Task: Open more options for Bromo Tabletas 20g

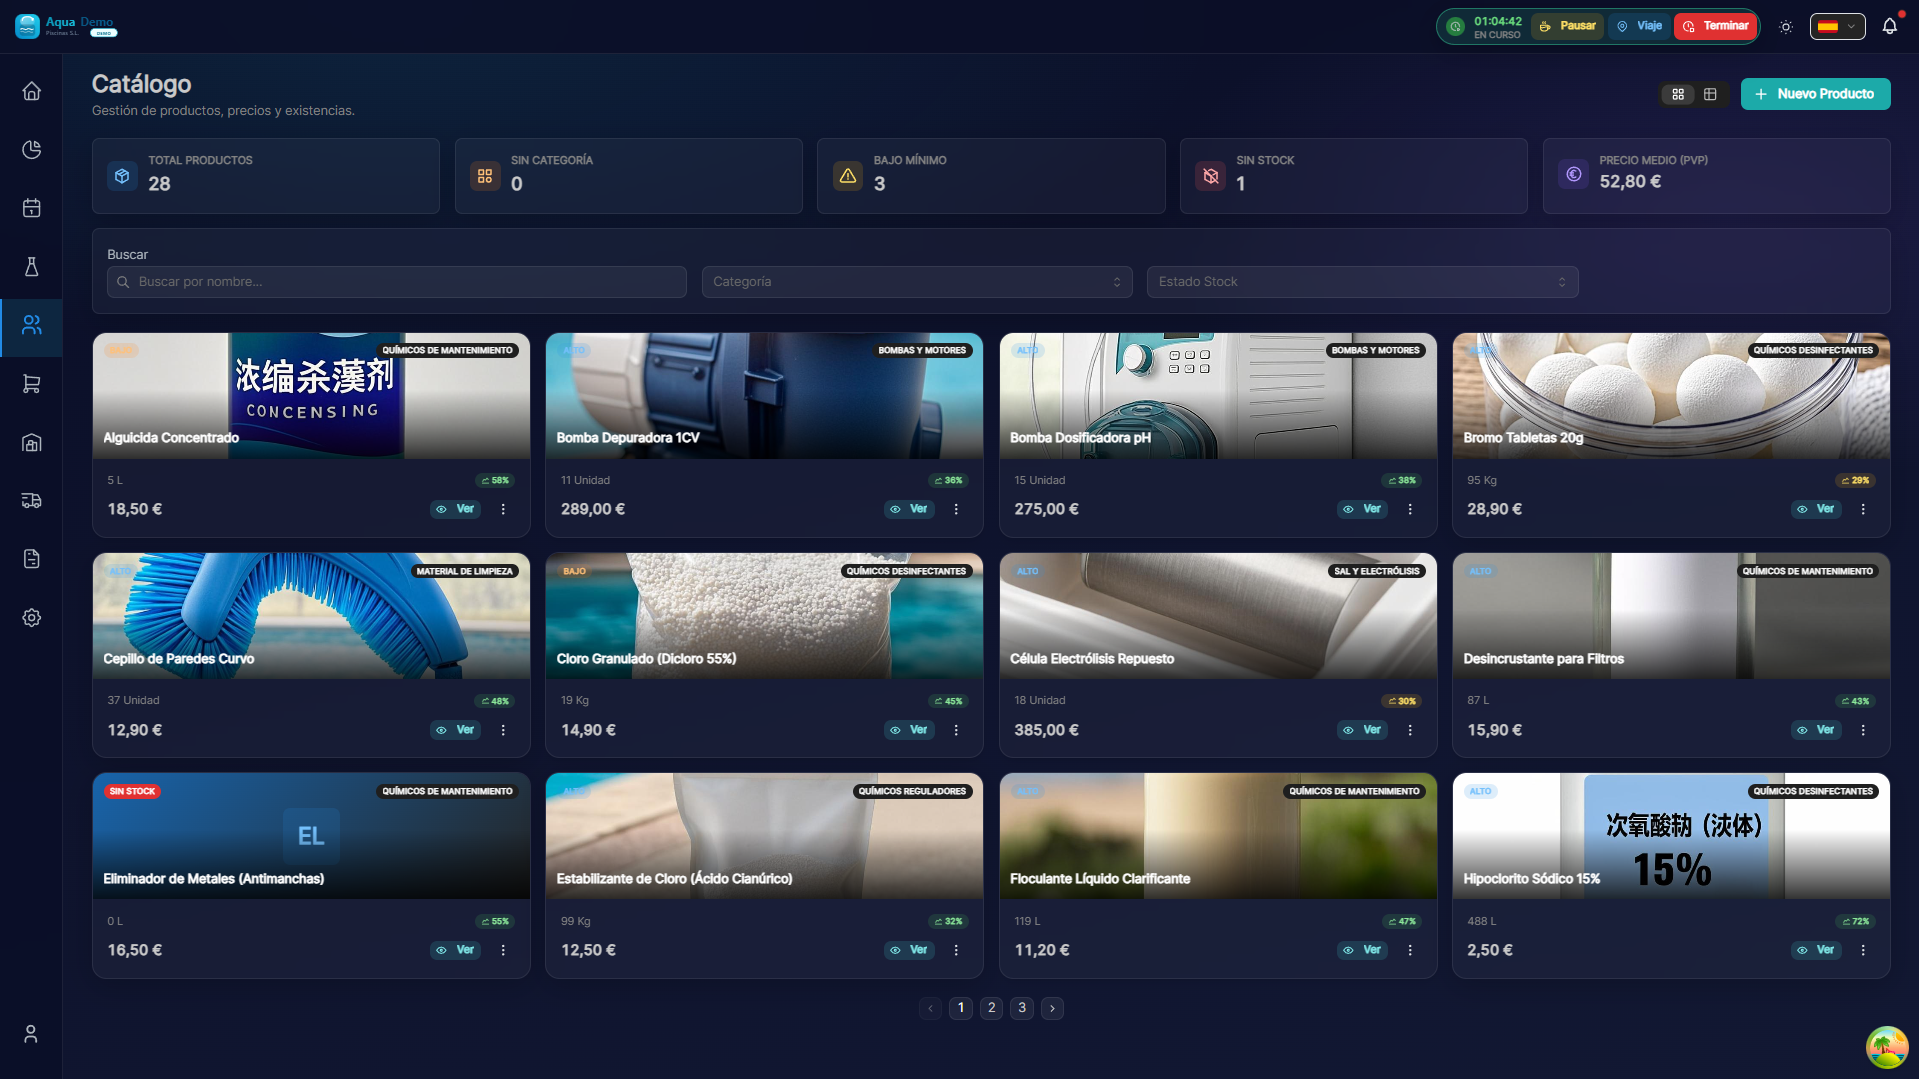Action: click(x=1863, y=509)
